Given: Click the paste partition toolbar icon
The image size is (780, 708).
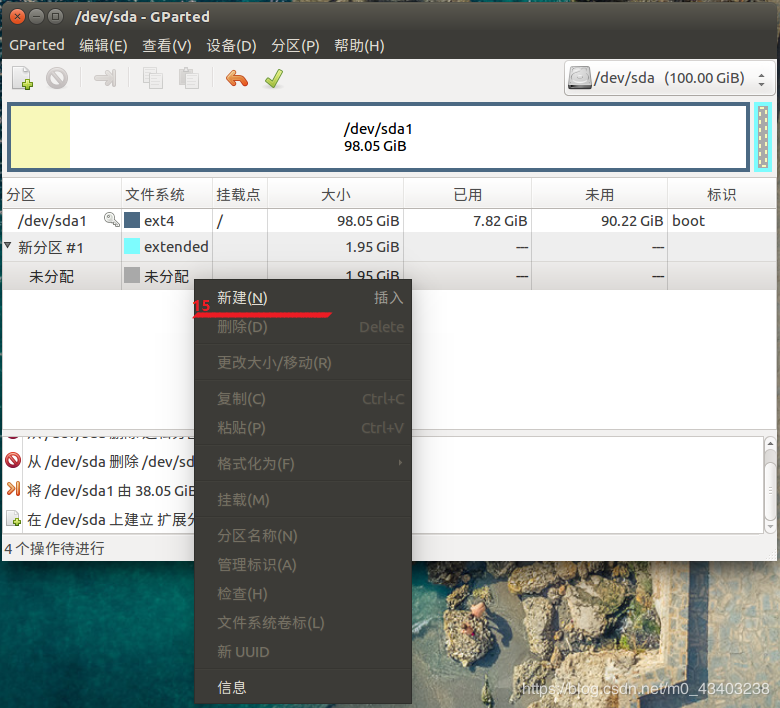Looking at the screenshot, I should (x=189, y=78).
